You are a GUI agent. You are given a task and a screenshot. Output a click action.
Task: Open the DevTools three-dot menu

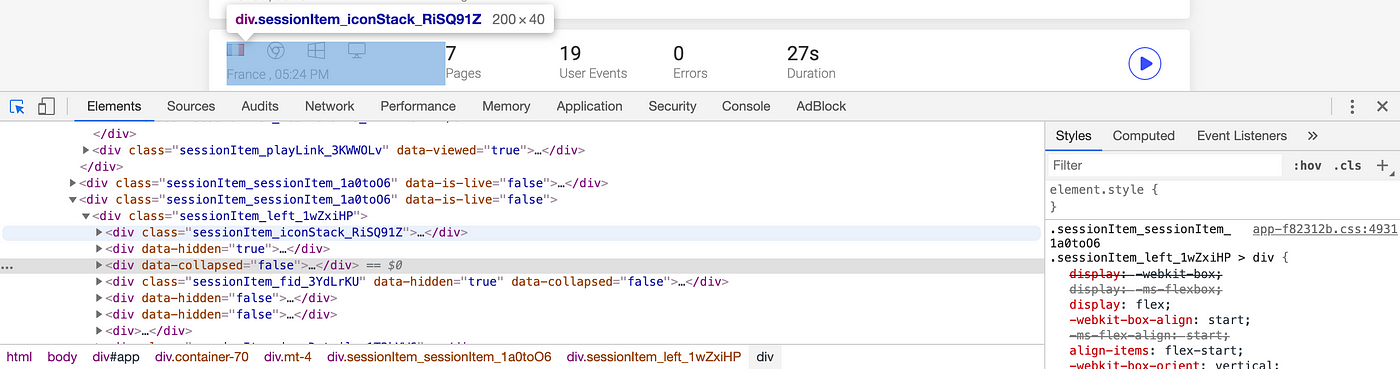[1352, 106]
